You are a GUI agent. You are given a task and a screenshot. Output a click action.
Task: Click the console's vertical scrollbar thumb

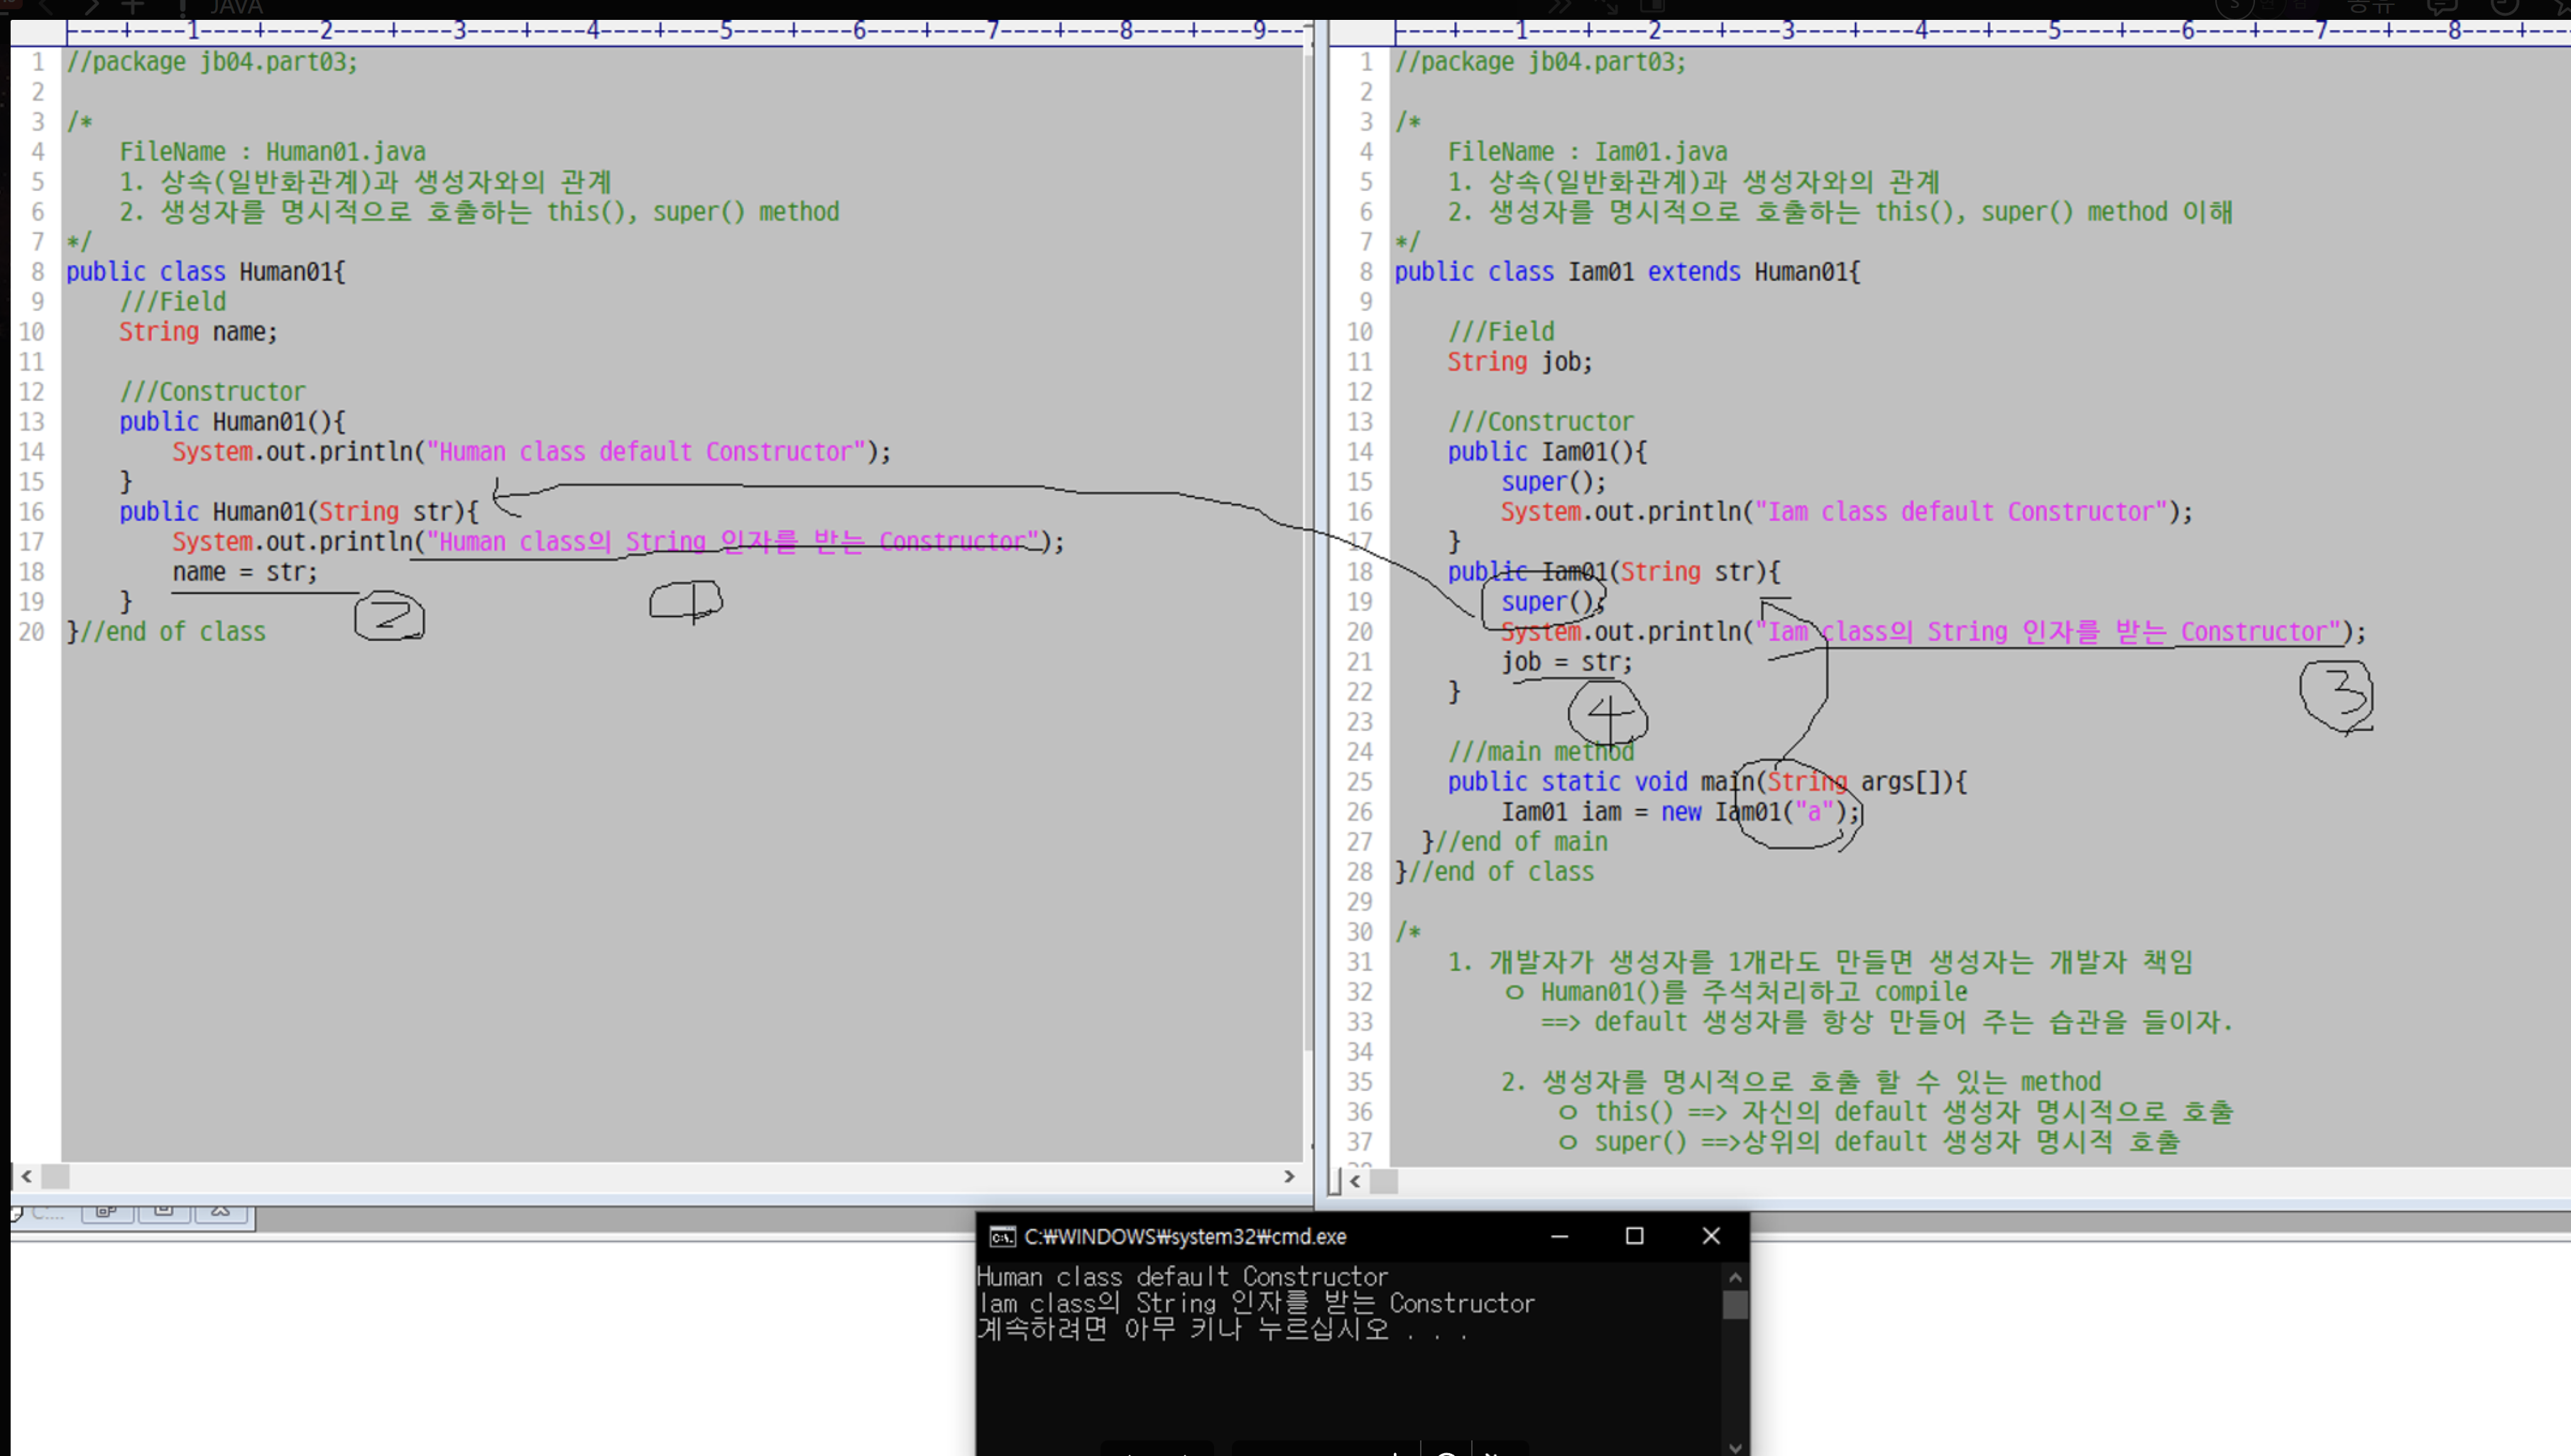click(x=1735, y=1305)
